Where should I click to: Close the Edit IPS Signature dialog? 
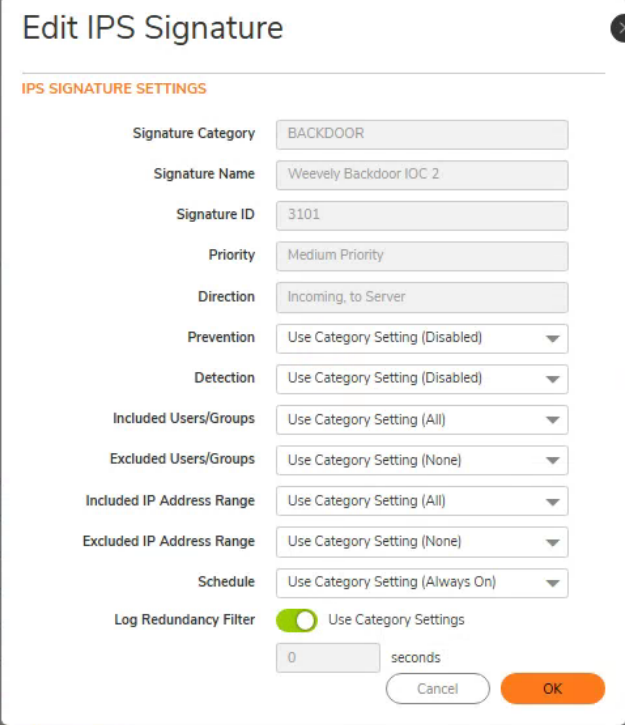[618, 29]
